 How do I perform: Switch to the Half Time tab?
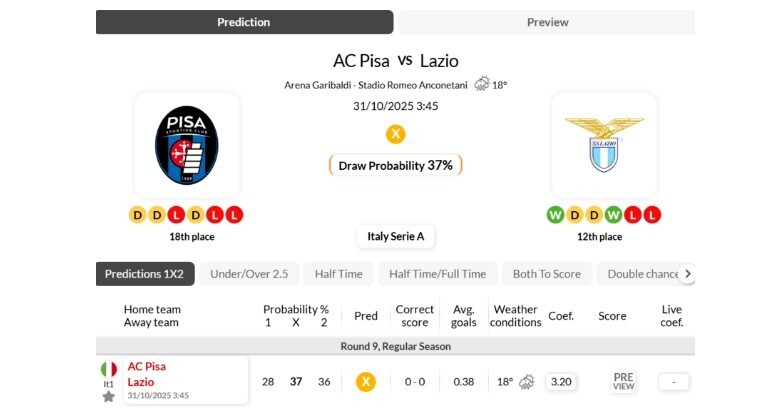(x=338, y=274)
